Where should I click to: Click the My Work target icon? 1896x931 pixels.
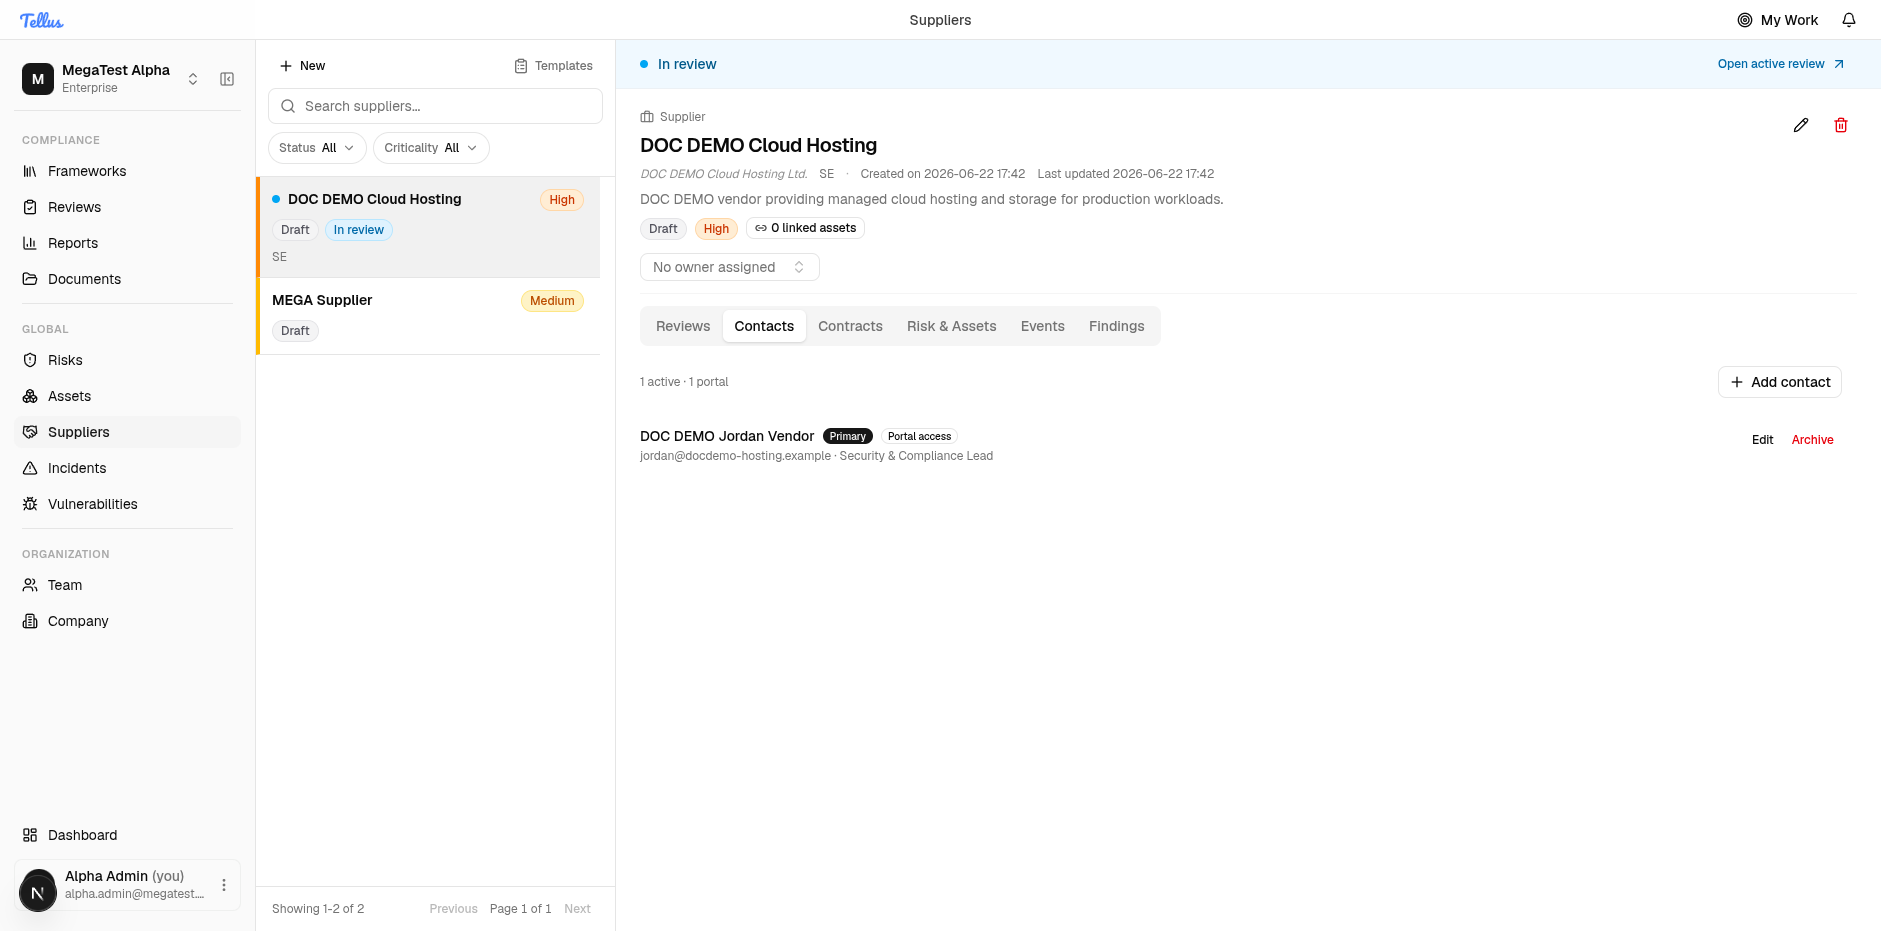(1745, 20)
